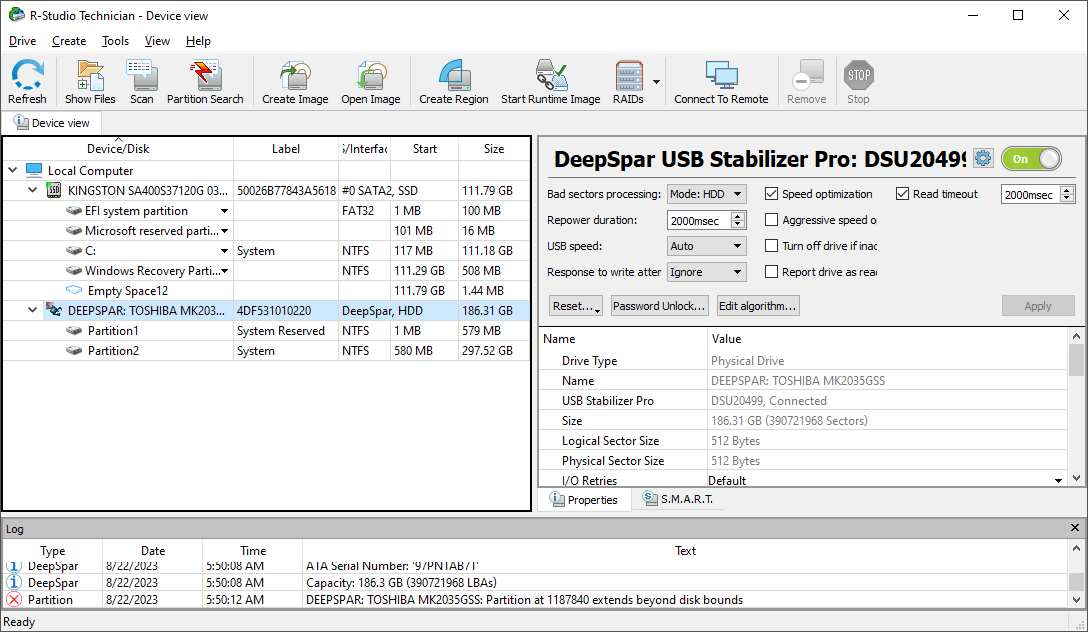1088x632 pixels.
Task: Open the I/O Retries value dropdown
Action: 1058,480
